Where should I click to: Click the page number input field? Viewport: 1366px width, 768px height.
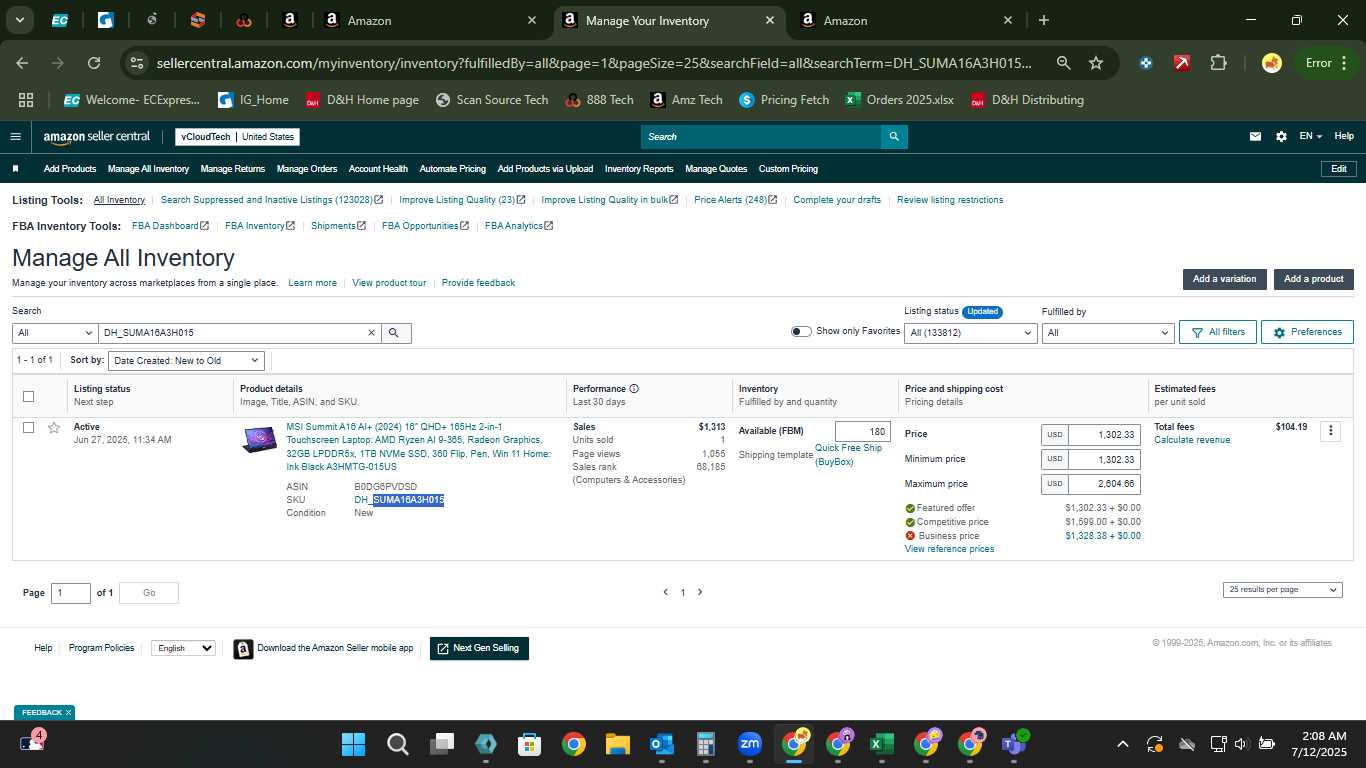[x=71, y=593]
